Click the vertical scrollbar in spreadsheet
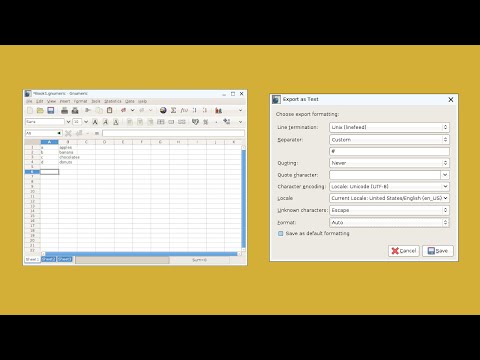Image resolution: width=480 pixels, height=360 pixels. 243,198
